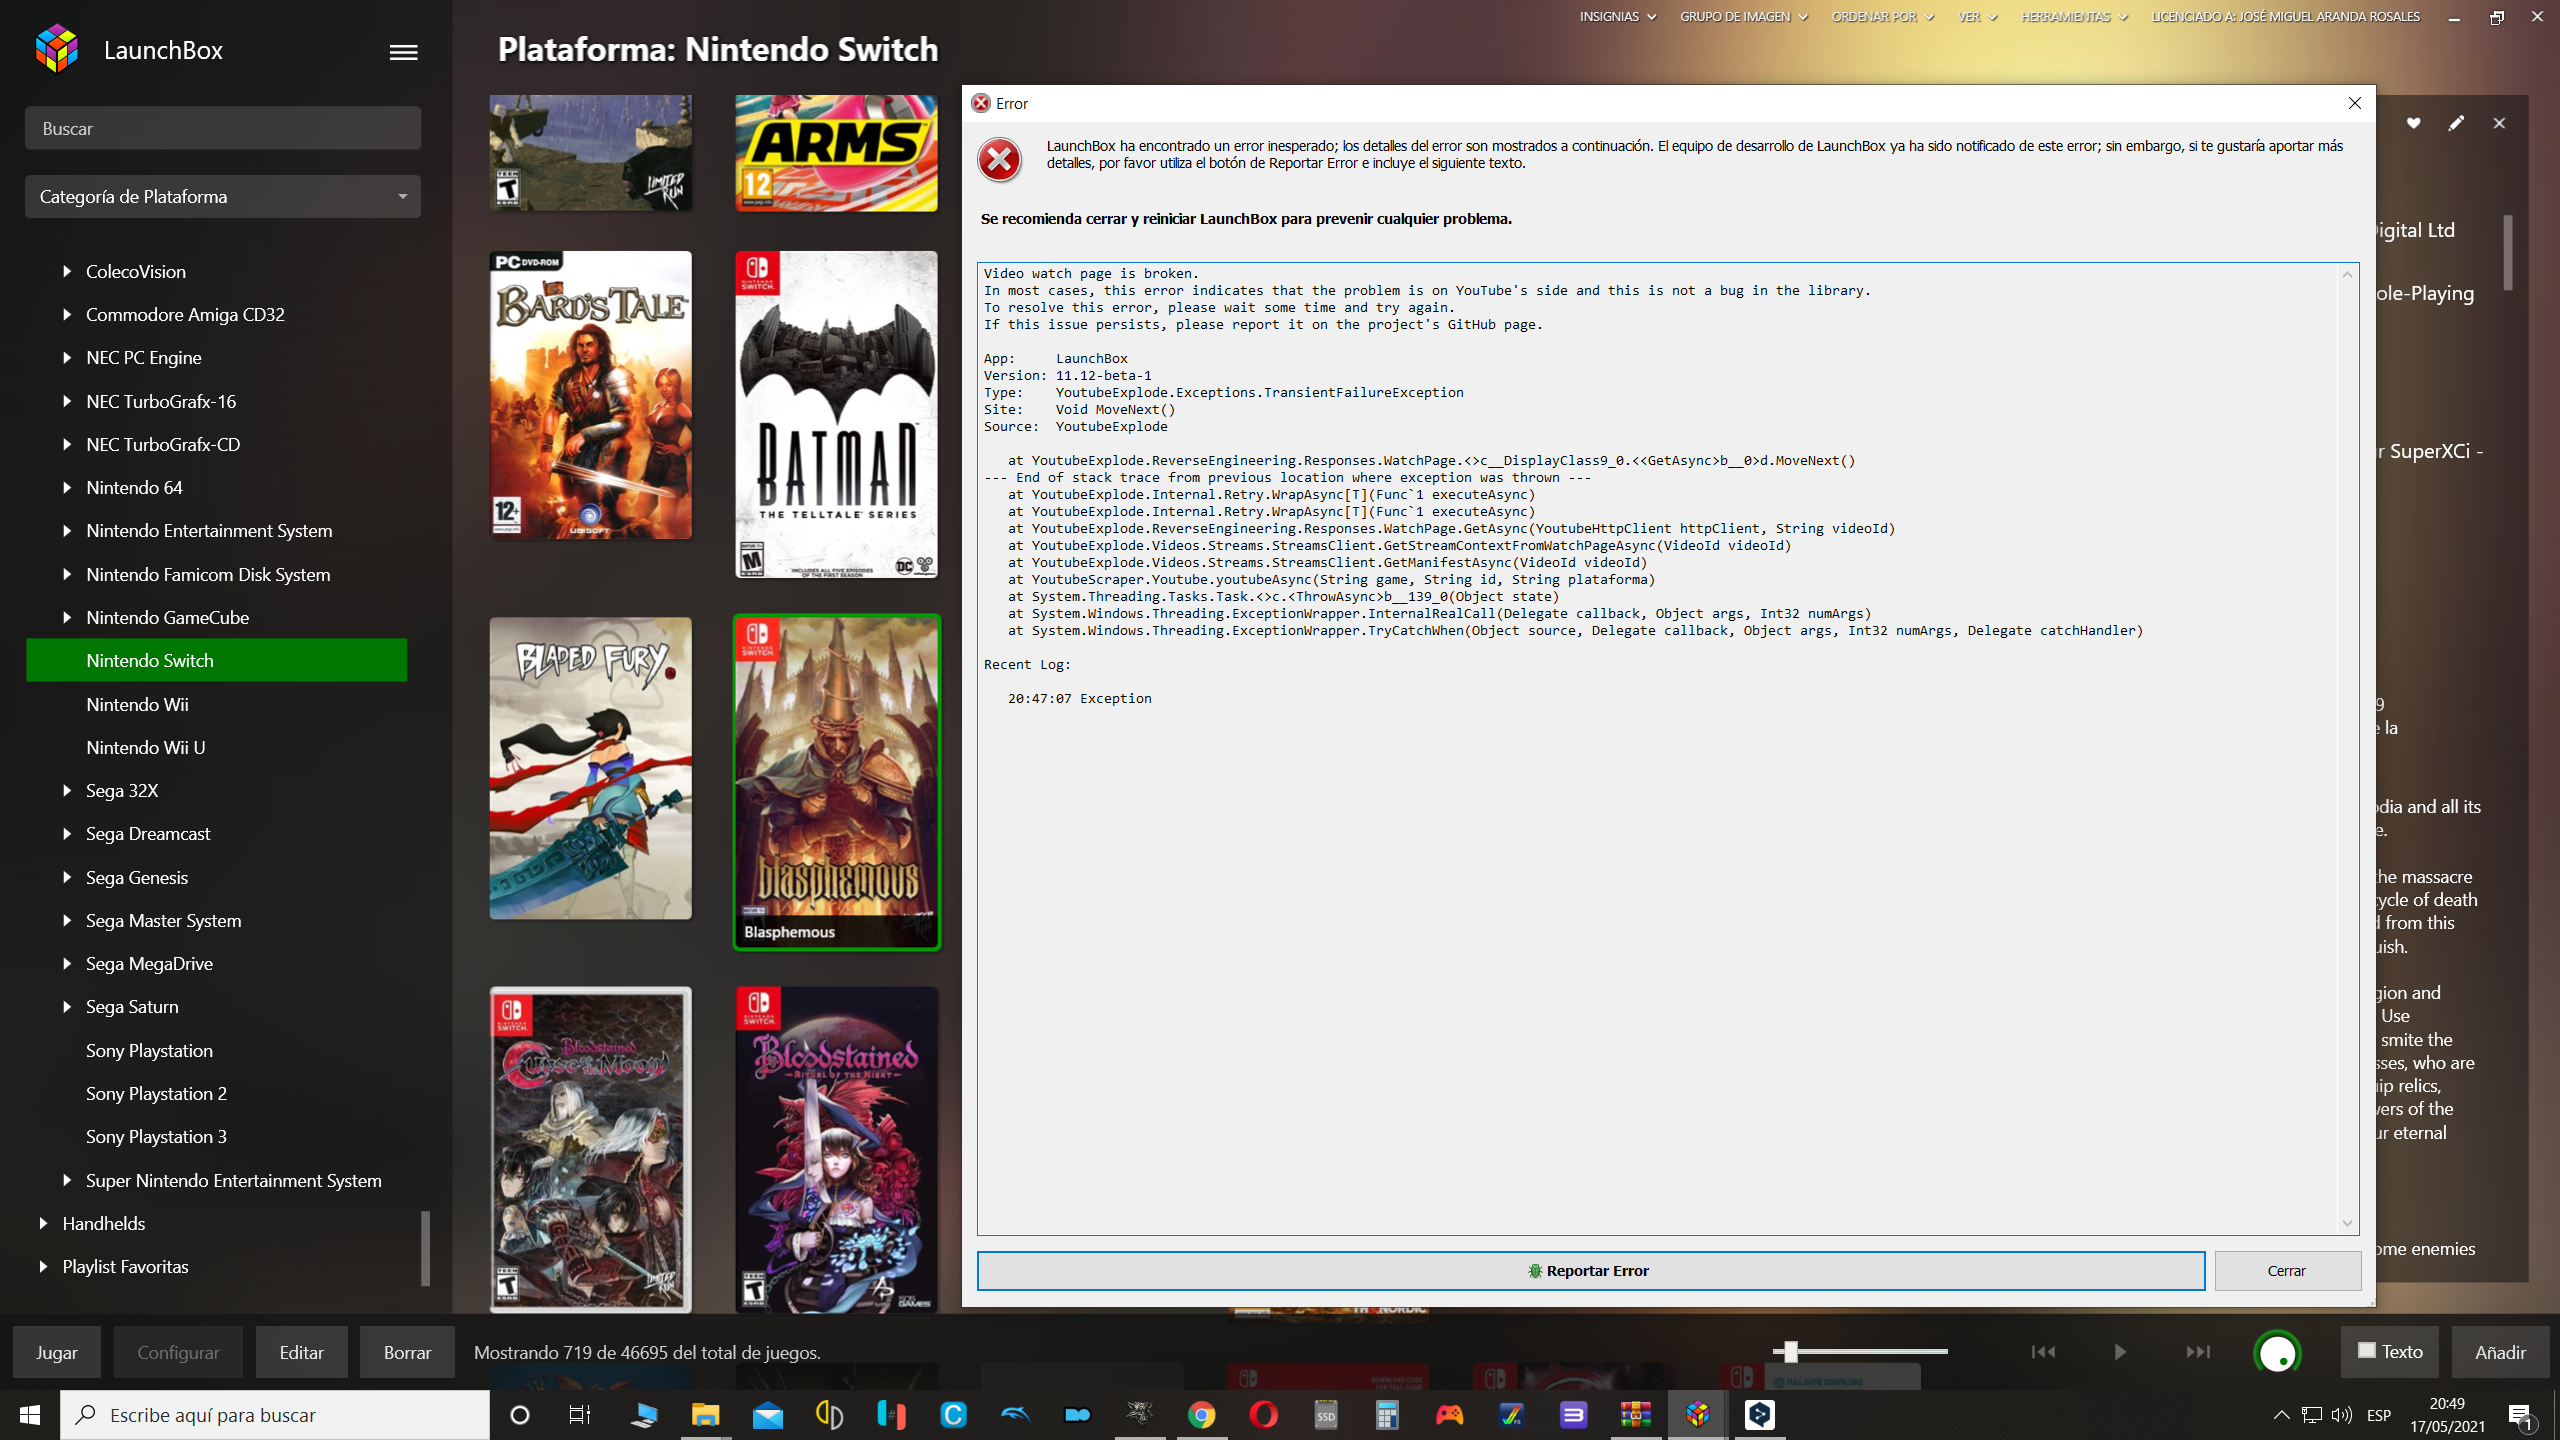Open Windows Start menu

tap(30, 1415)
